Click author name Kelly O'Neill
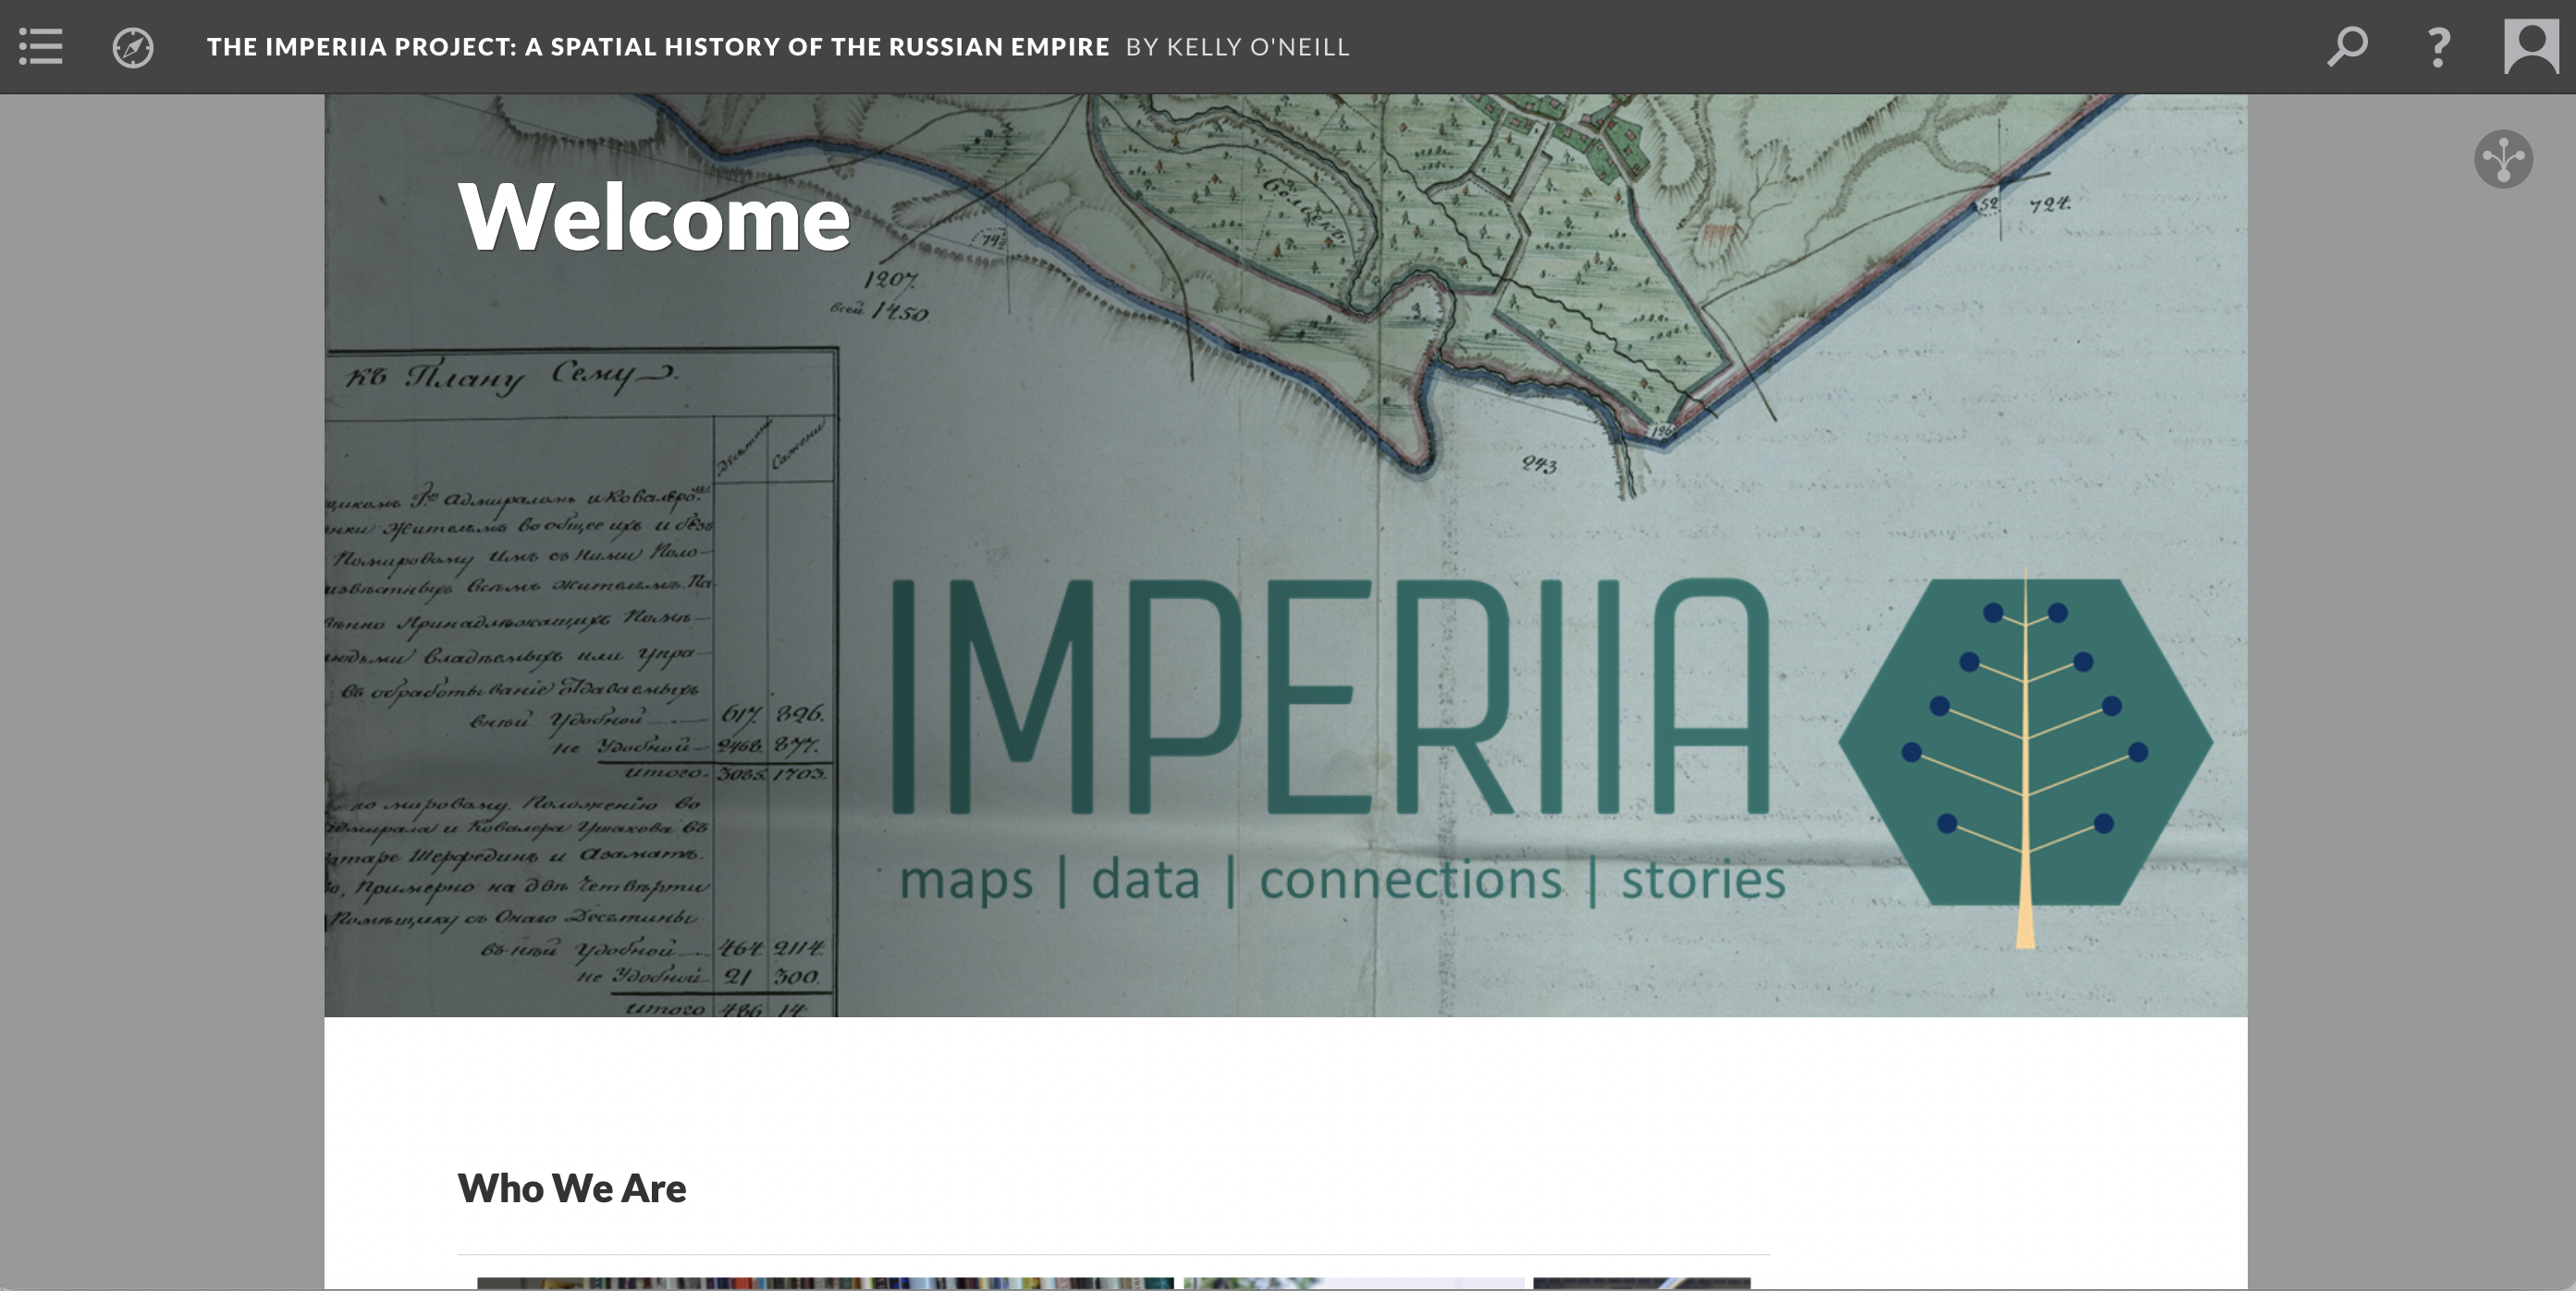This screenshot has width=2576, height=1291. pyautogui.click(x=1258, y=47)
